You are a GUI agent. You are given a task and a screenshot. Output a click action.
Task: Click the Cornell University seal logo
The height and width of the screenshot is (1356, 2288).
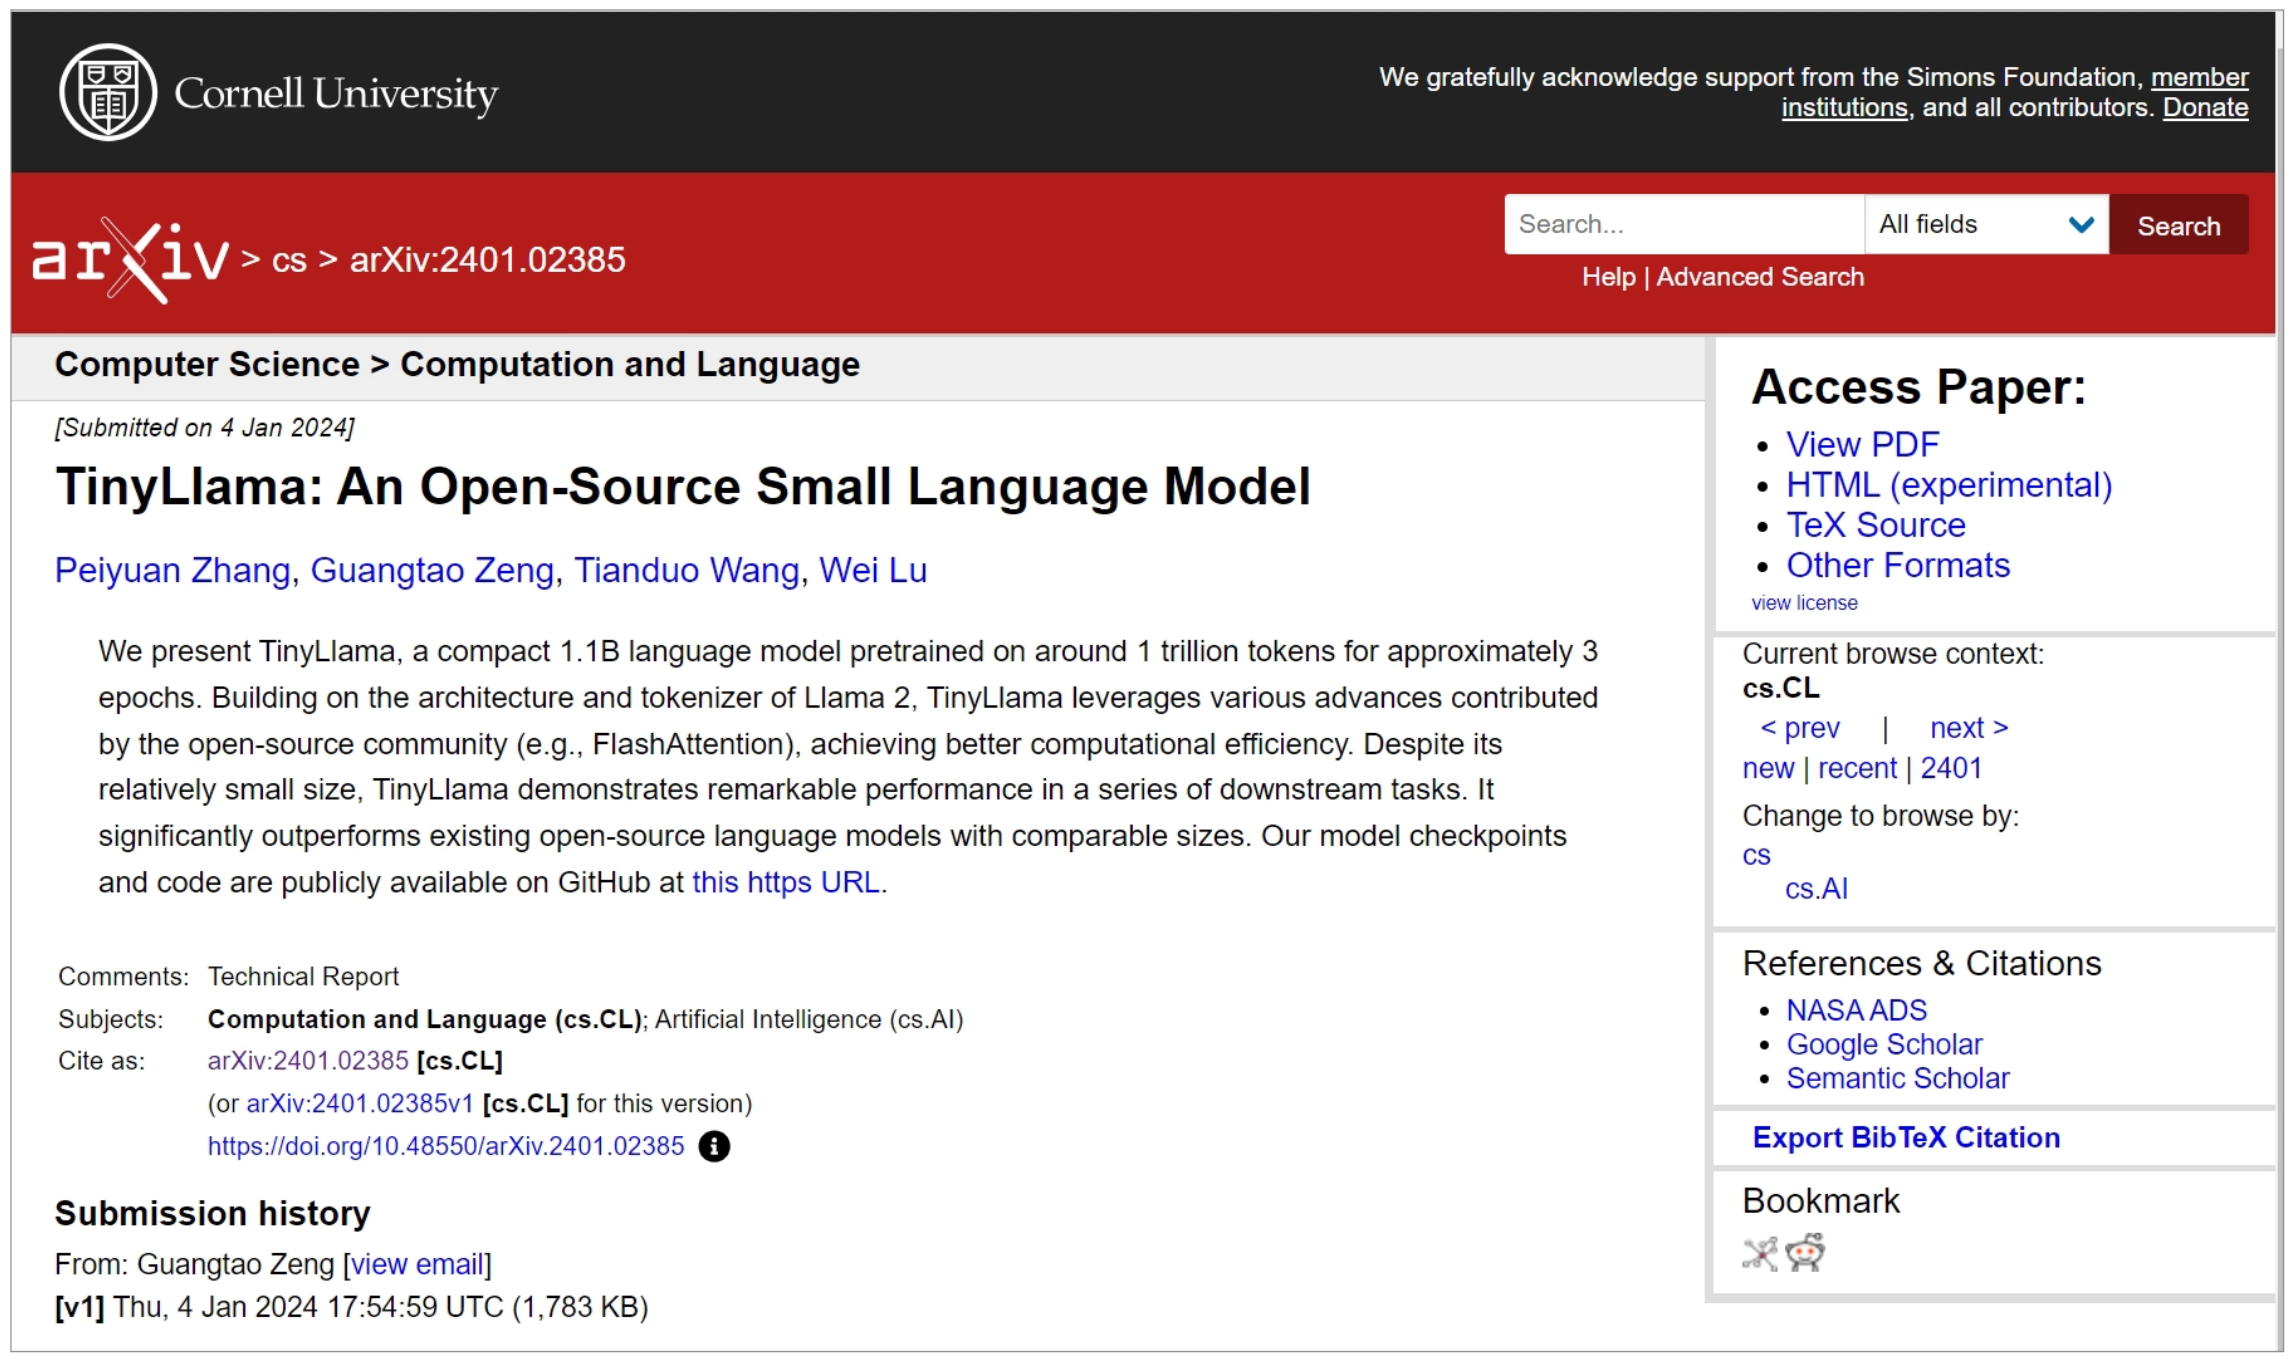coord(108,92)
